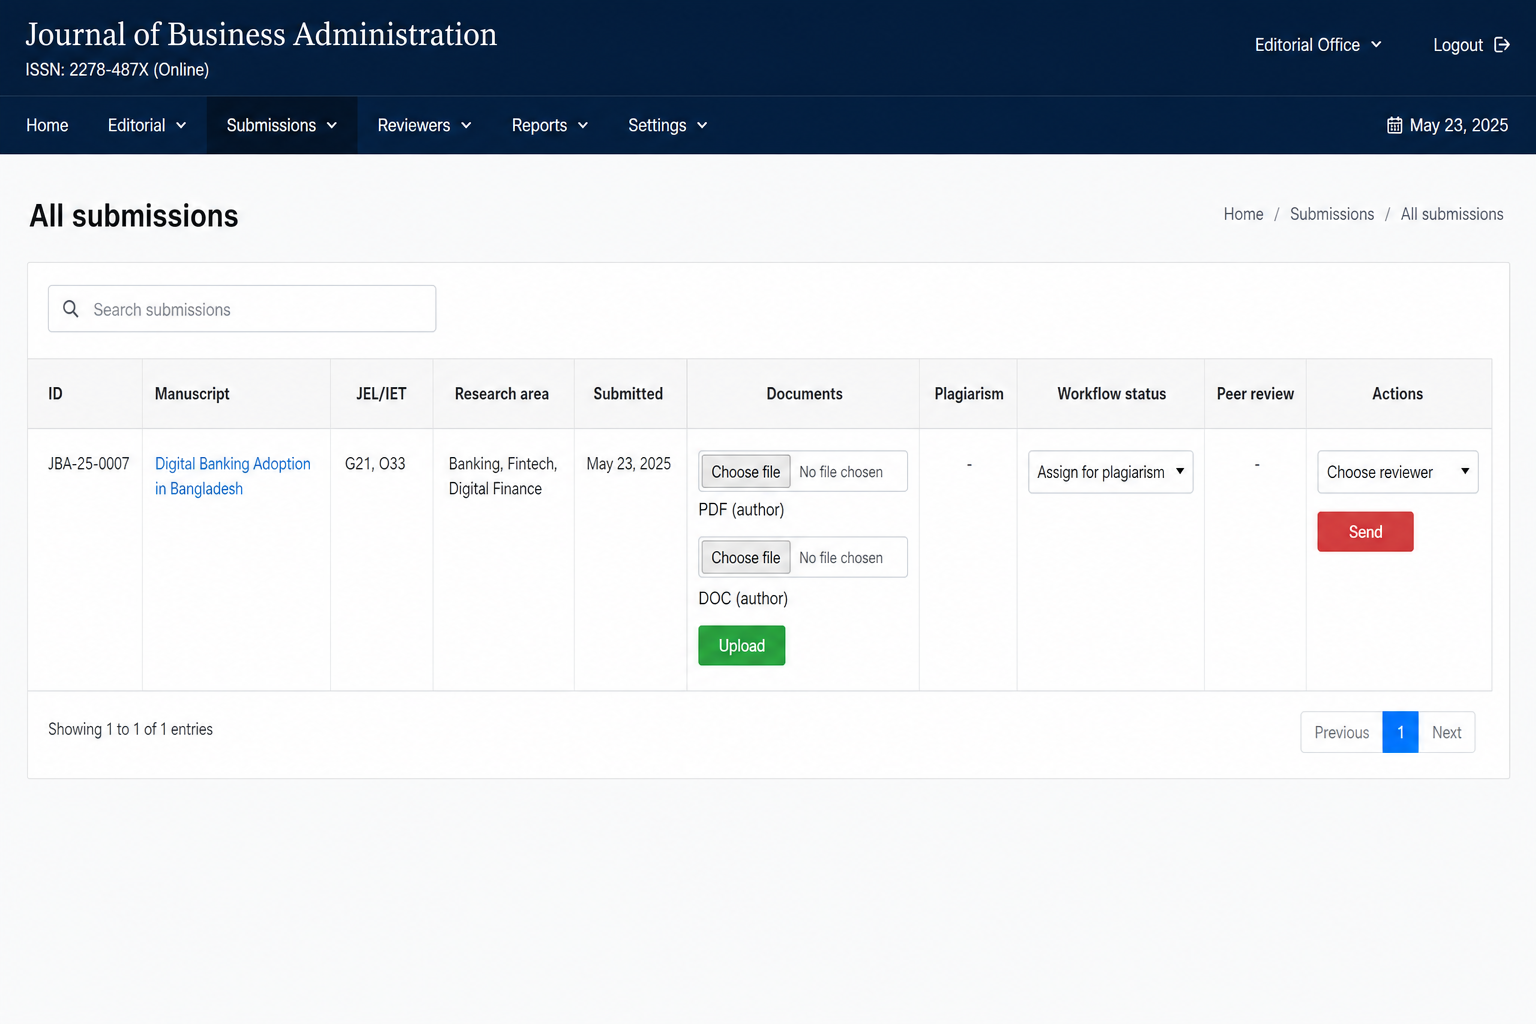The height and width of the screenshot is (1024, 1536).
Task: Click the Journal of Business Administration title
Action: 261,34
